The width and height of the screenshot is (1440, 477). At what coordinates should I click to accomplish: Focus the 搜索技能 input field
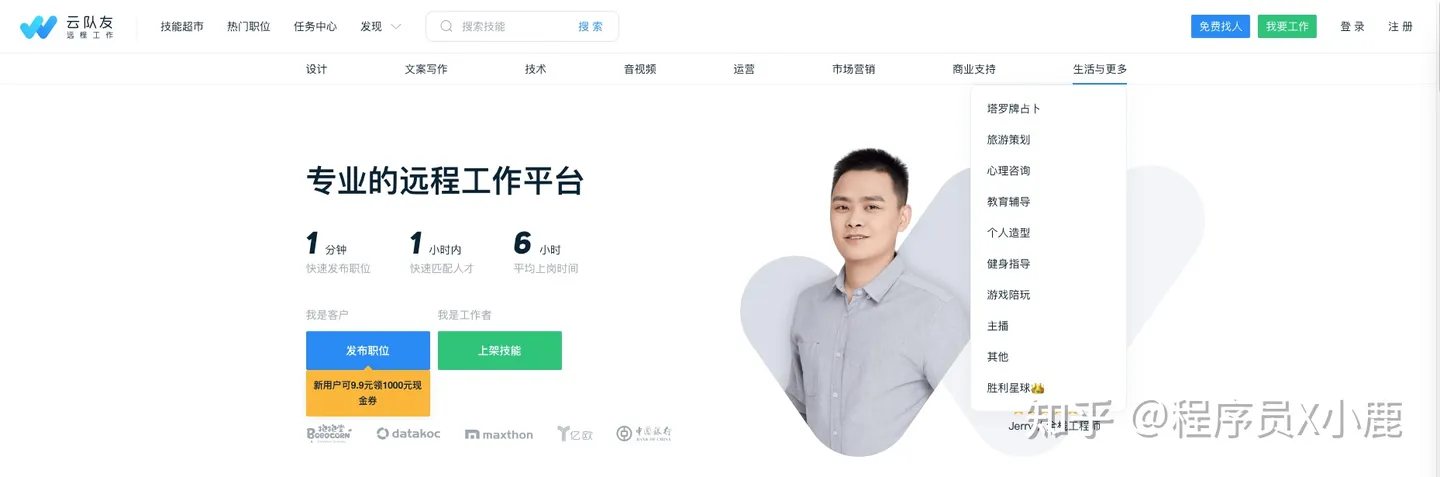[512, 26]
